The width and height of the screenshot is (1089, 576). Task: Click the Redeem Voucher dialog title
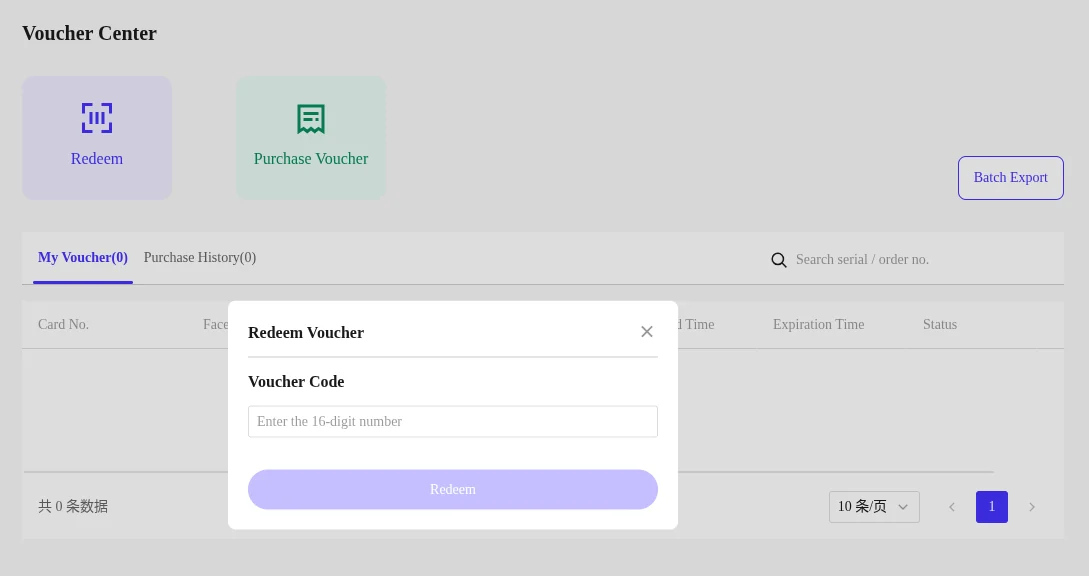click(306, 333)
